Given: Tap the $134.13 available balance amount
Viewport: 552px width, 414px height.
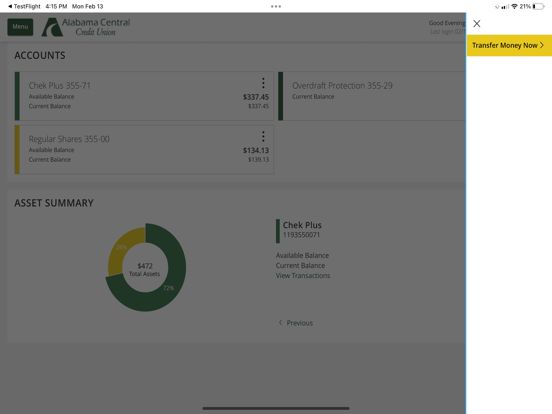Looking at the screenshot, I should (256, 151).
